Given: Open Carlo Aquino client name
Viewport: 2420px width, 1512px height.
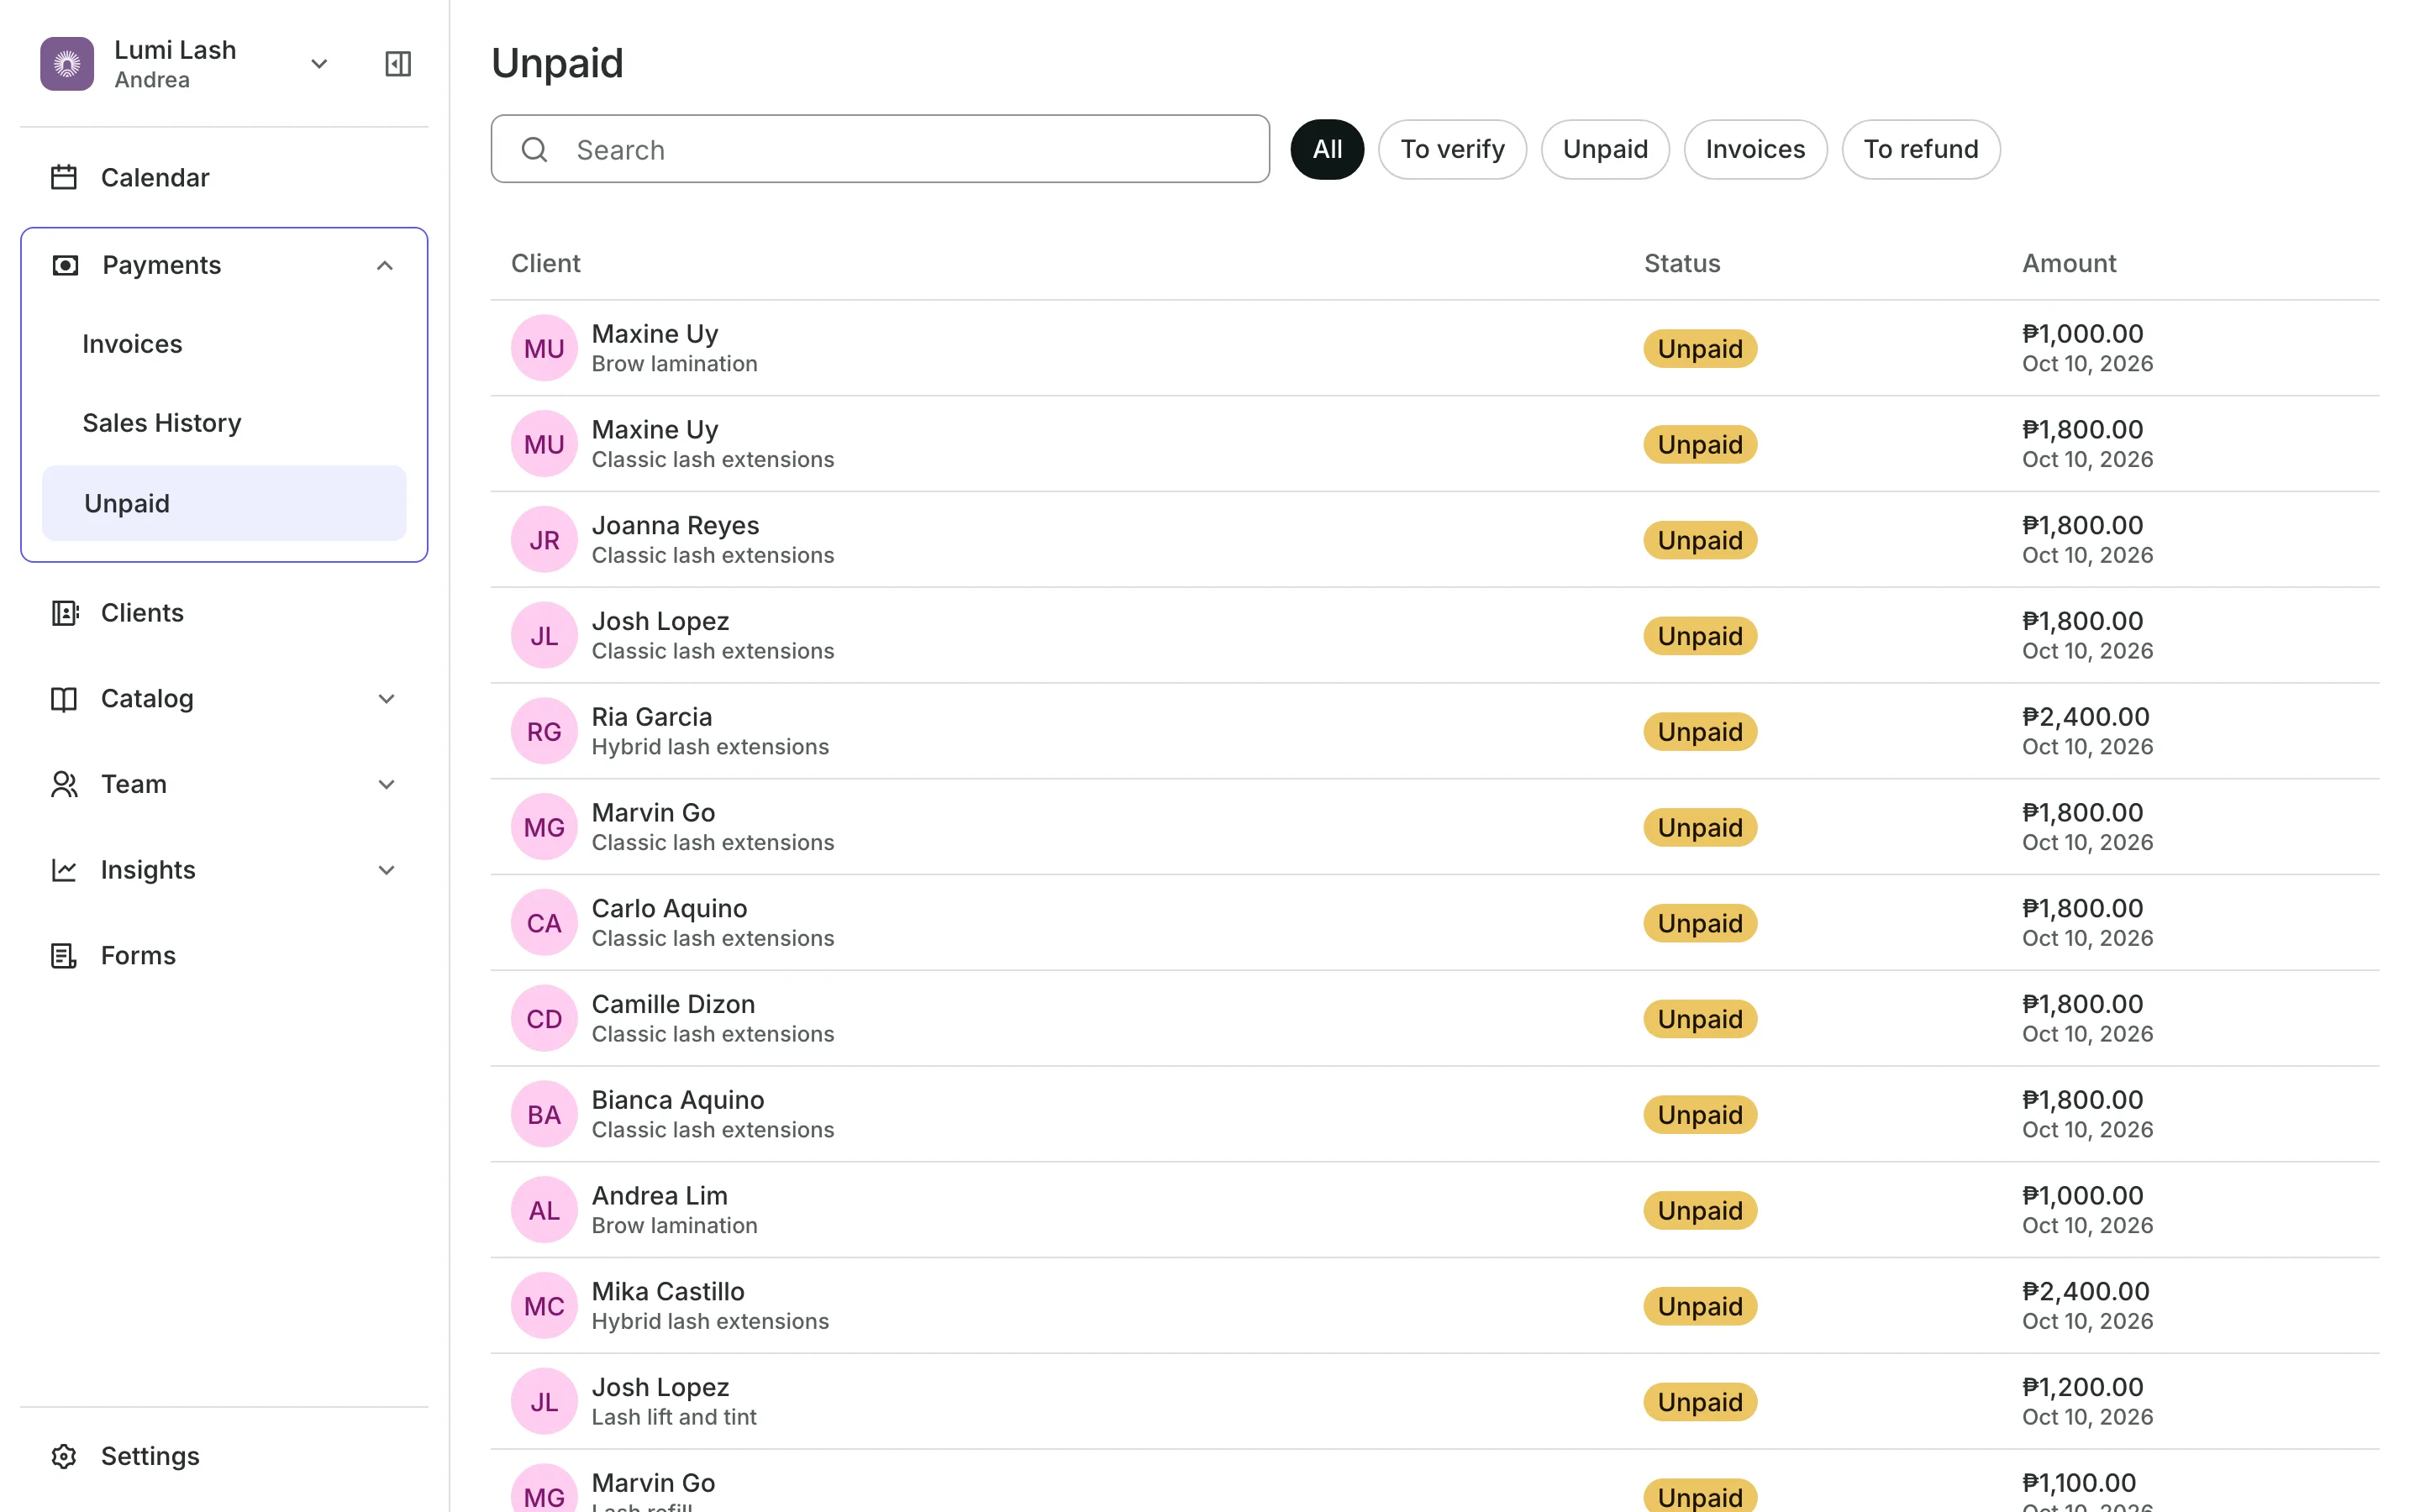Looking at the screenshot, I should point(669,908).
